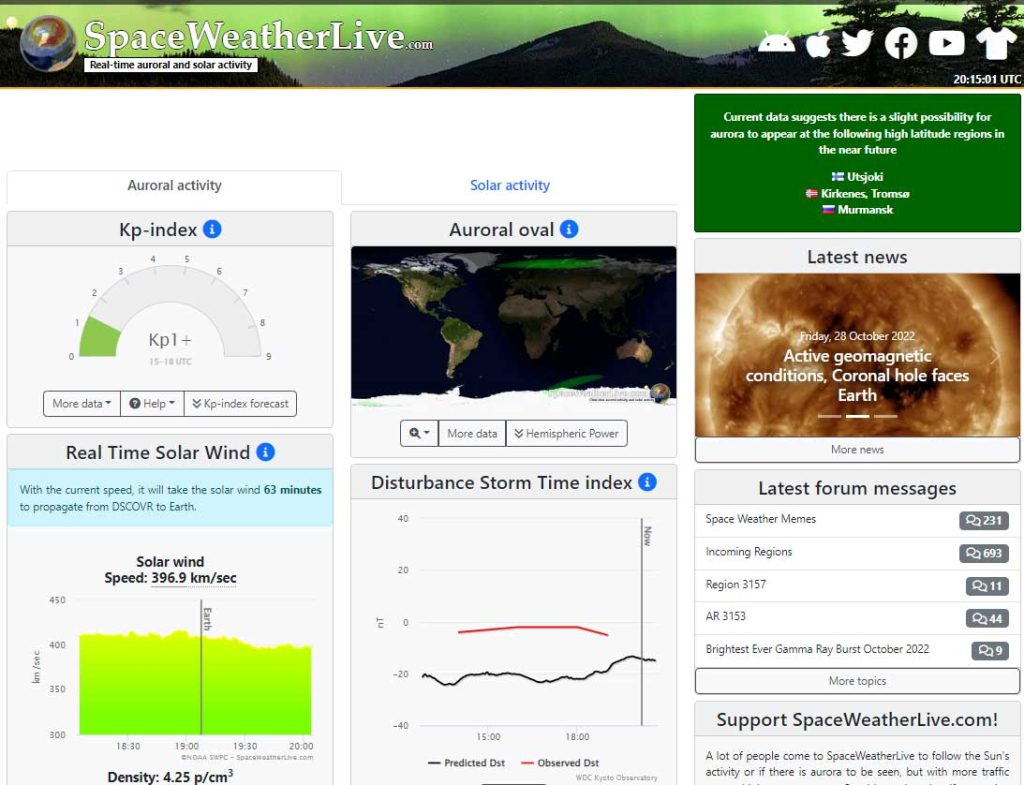Click the SpaceWeatherLive globe logo
Image resolution: width=1024 pixels, height=785 pixels.
[48, 43]
